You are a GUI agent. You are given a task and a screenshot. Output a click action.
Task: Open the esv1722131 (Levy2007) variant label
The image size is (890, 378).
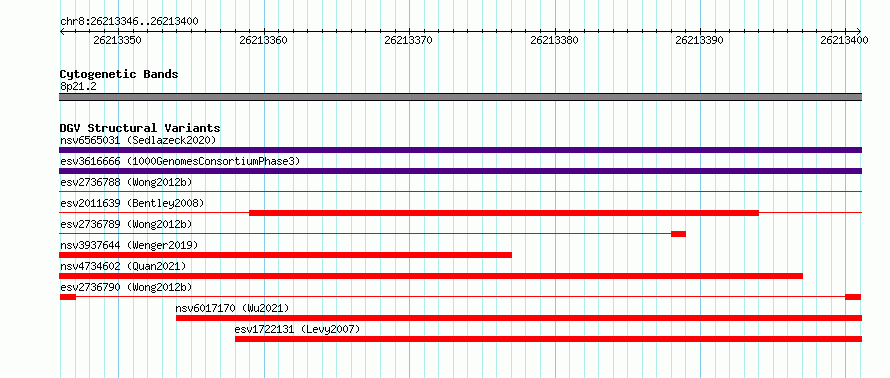297,329
